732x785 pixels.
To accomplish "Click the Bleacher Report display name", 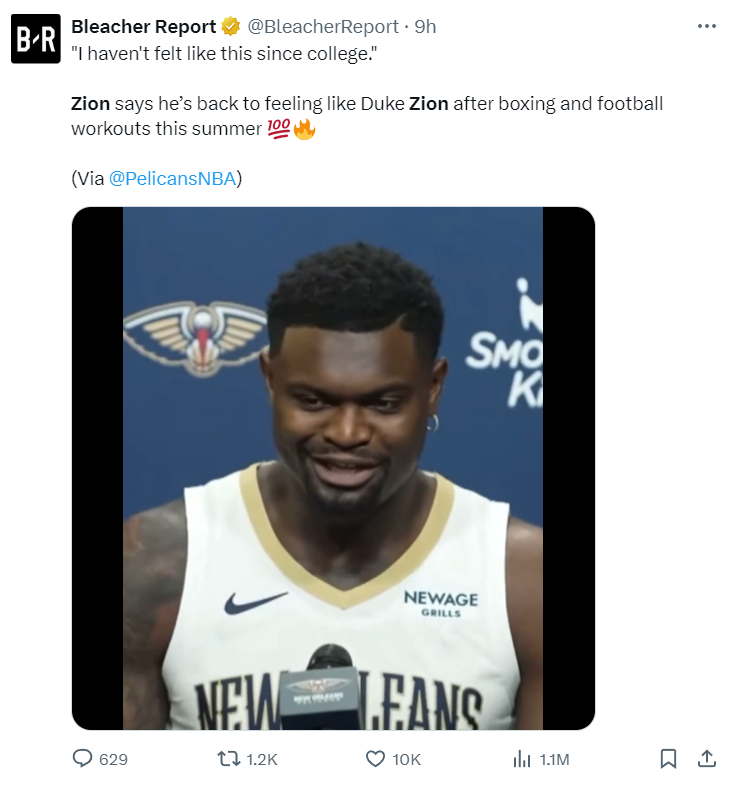I will [x=144, y=27].
